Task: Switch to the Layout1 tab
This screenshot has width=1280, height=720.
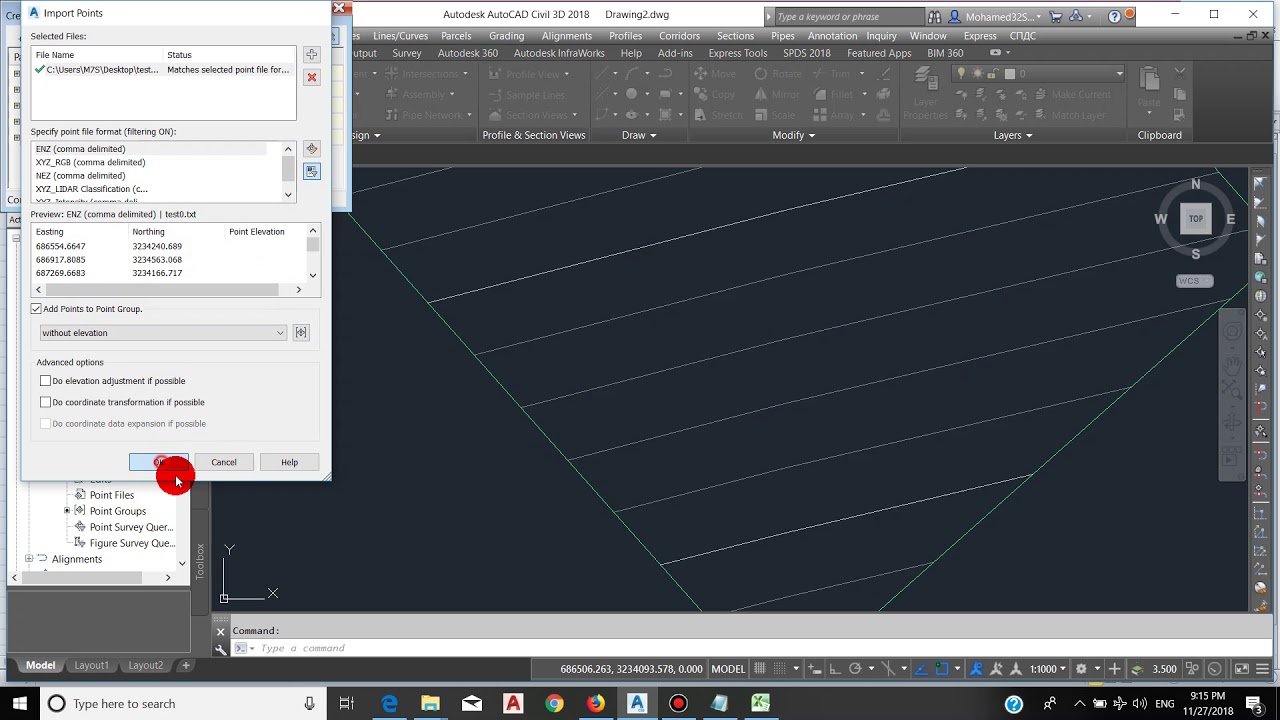Action: click(x=91, y=665)
